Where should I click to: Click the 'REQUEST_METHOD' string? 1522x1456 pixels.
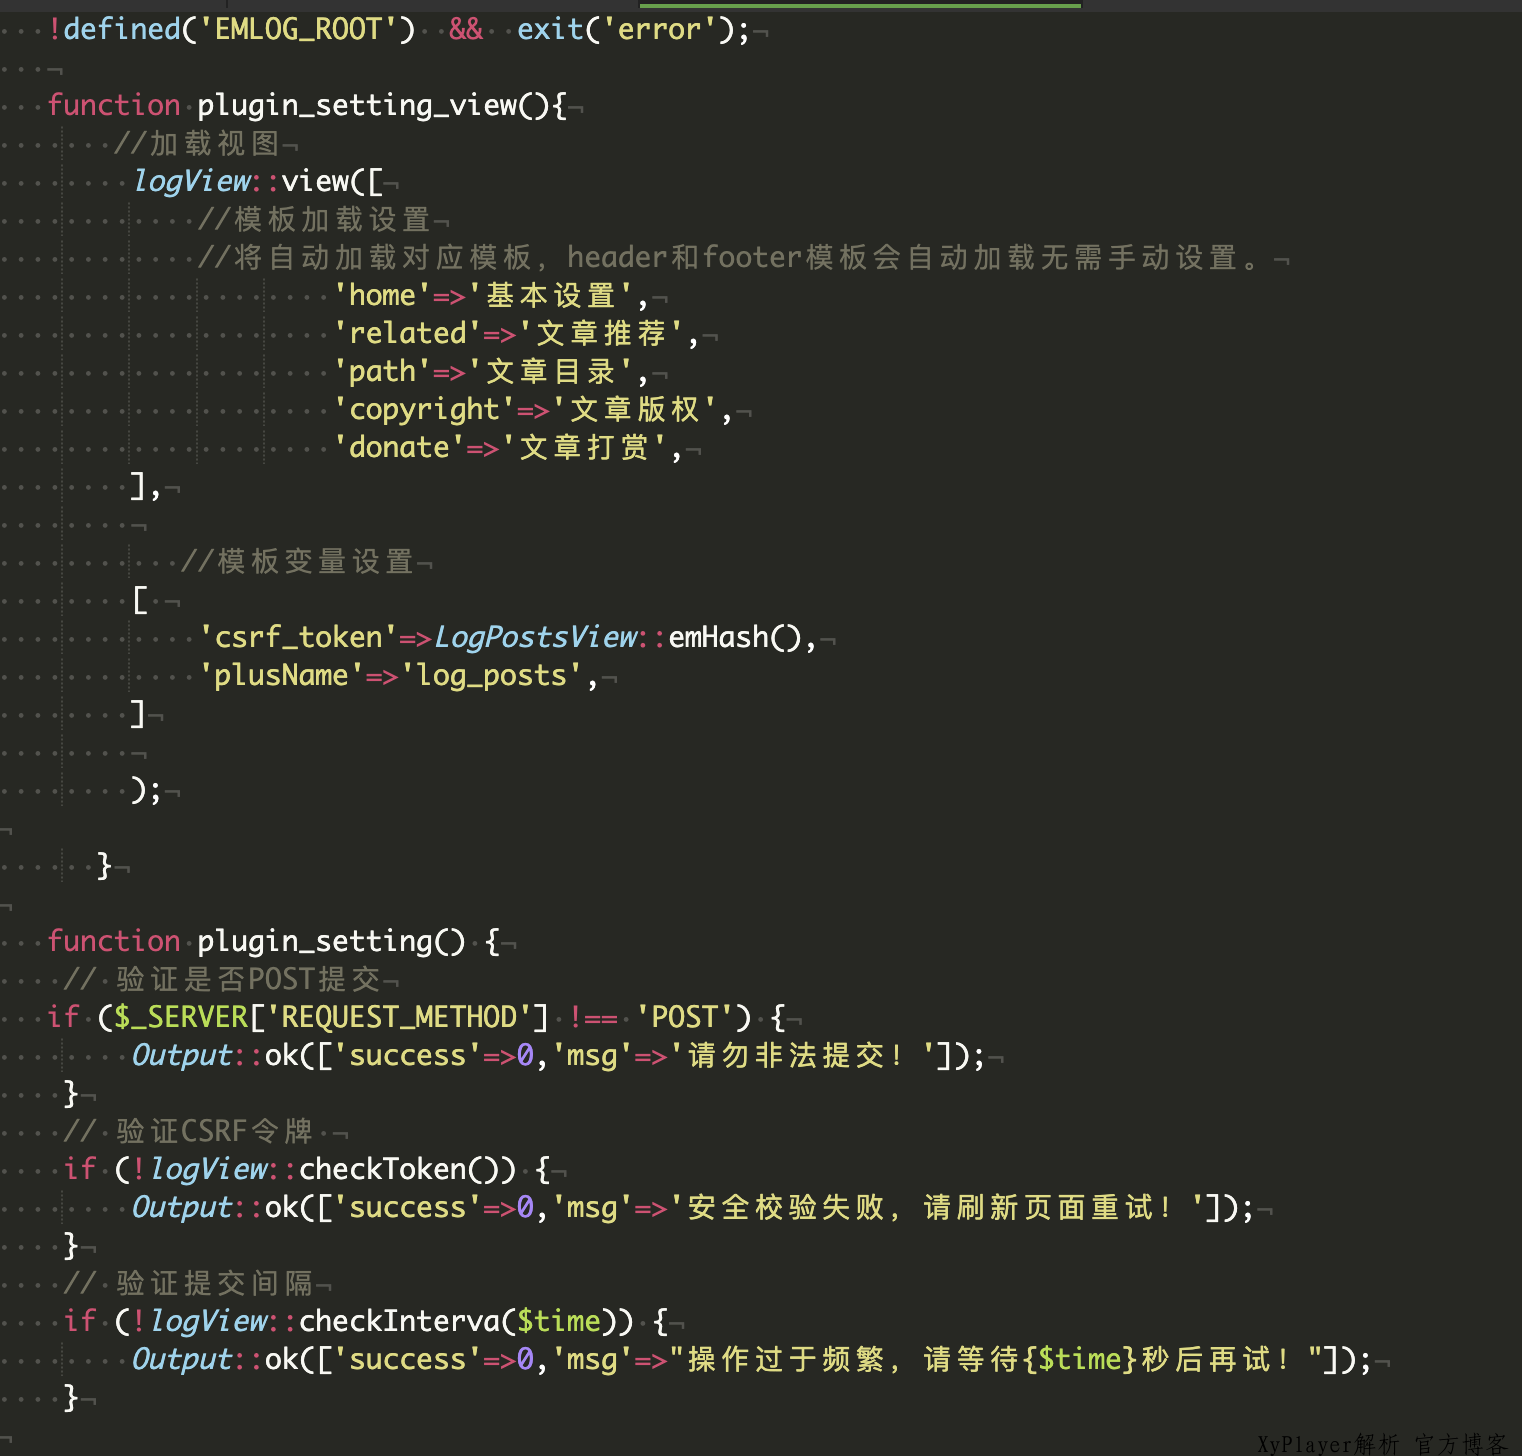398,1017
